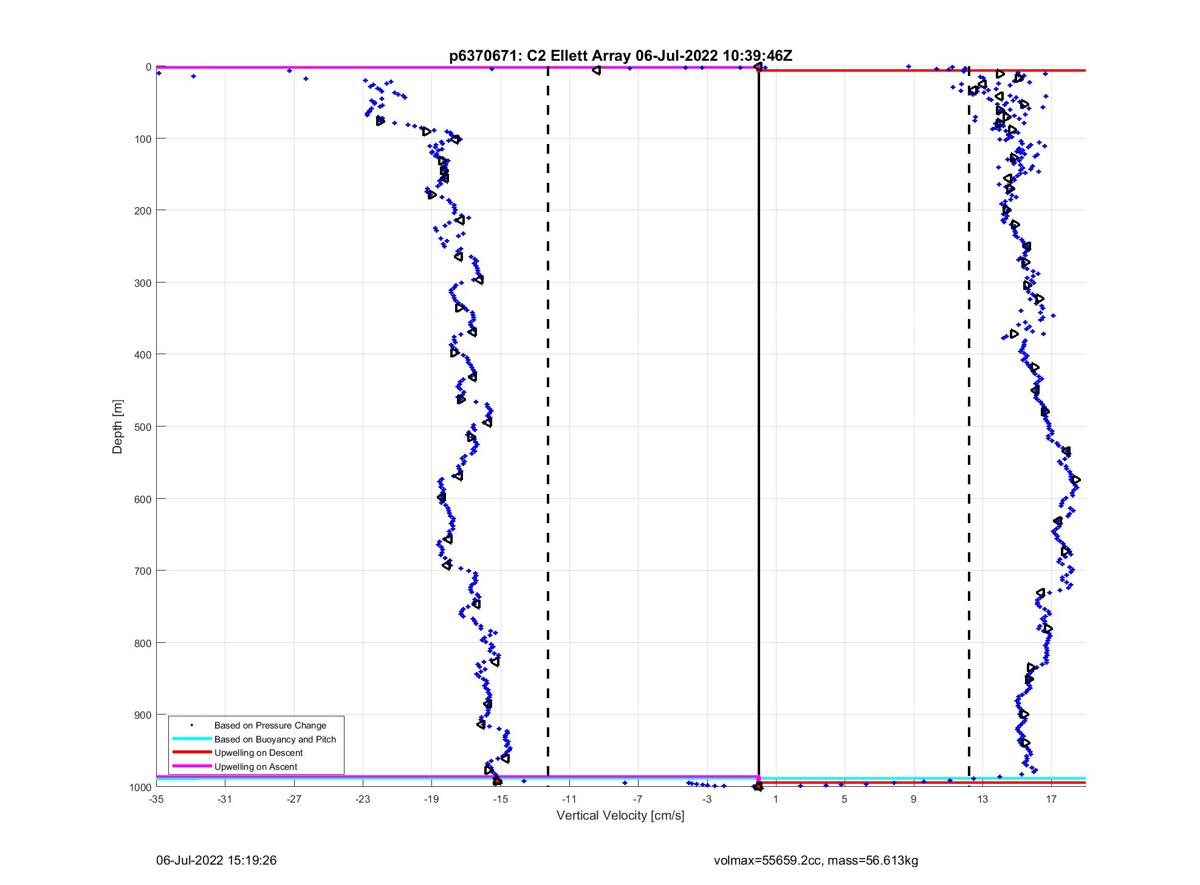Click the x-axis tick label '-7'
The height and width of the screenshot is (885, 1200).
click(x=638, y=799)
